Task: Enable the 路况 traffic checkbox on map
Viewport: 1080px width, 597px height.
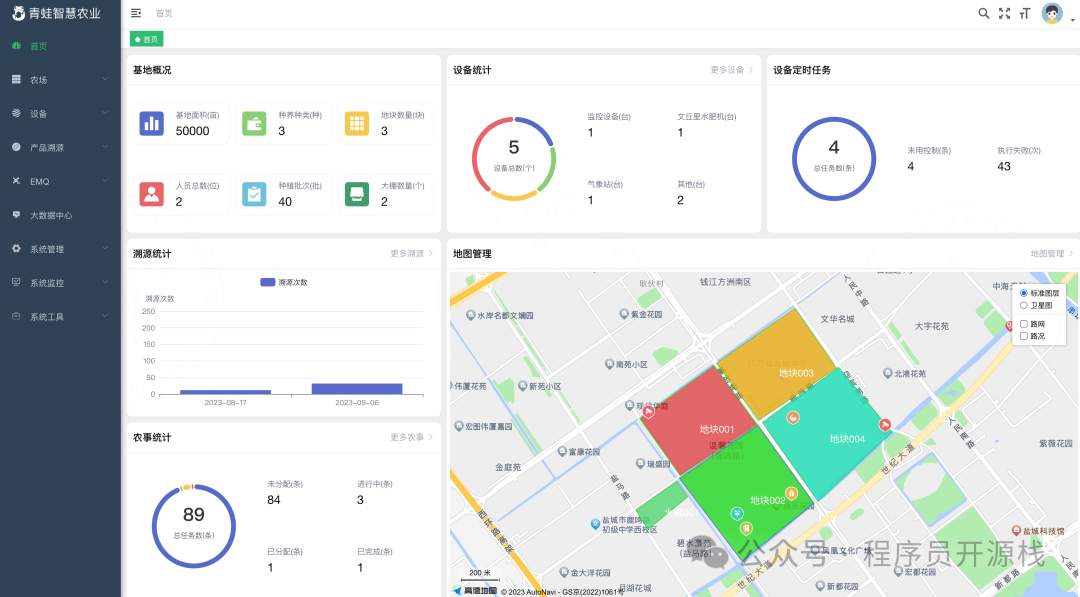Action: (x=1022, y=337)
